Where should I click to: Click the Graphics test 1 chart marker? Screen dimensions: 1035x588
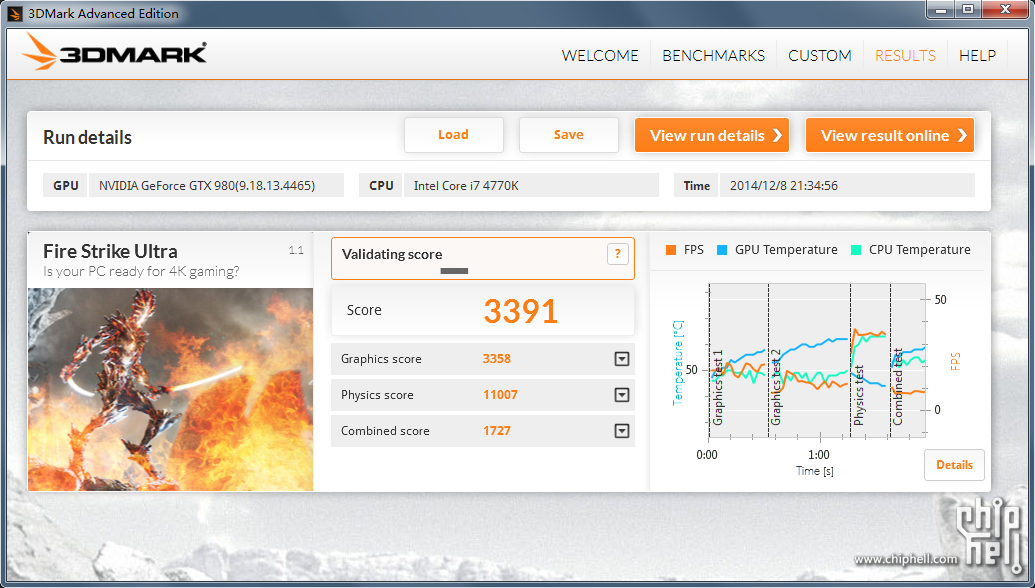718,387
